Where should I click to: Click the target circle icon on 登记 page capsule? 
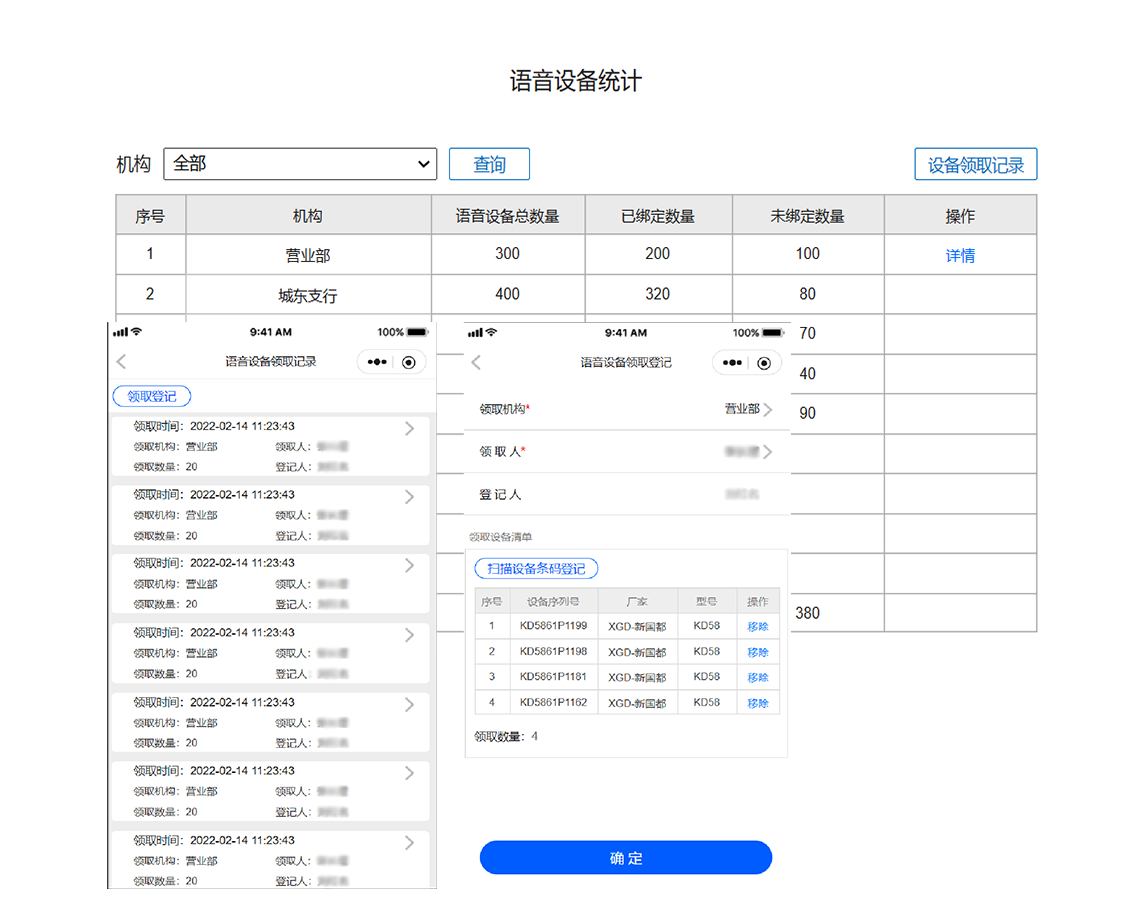coord(765,363)
